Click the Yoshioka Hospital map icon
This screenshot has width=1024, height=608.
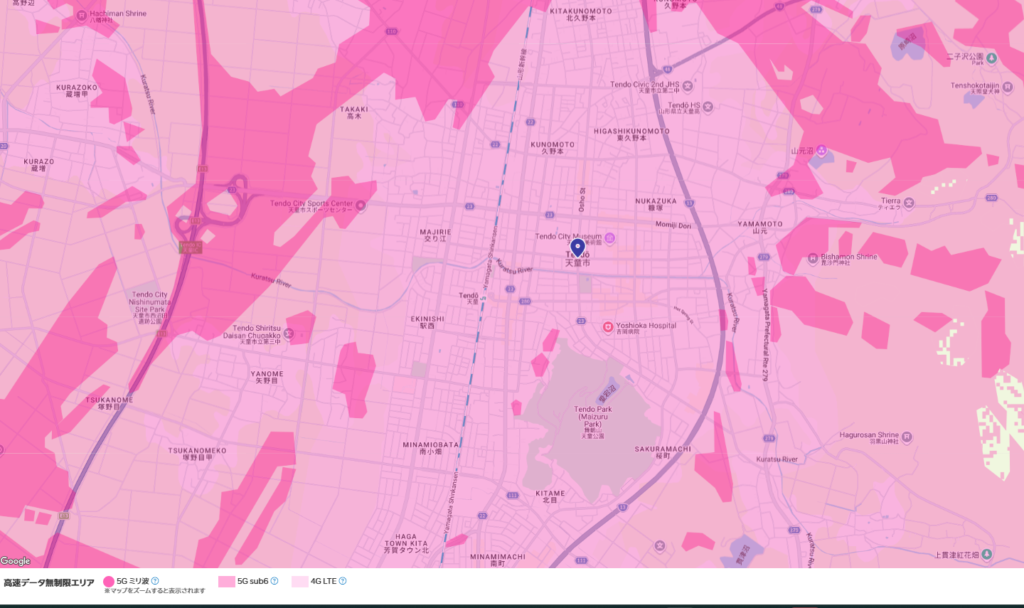click(607, 326)
